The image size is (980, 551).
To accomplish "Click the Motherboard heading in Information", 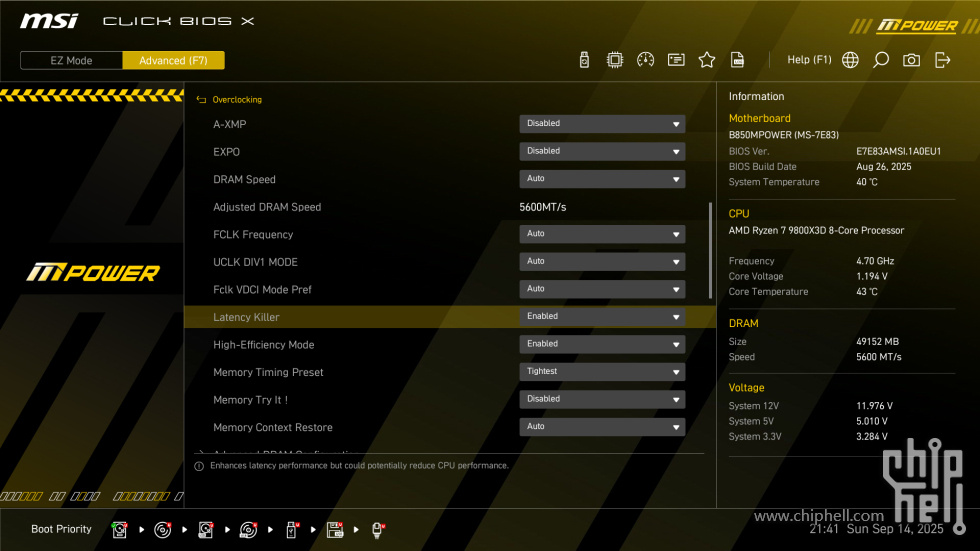I will click(x=759, y=118).
